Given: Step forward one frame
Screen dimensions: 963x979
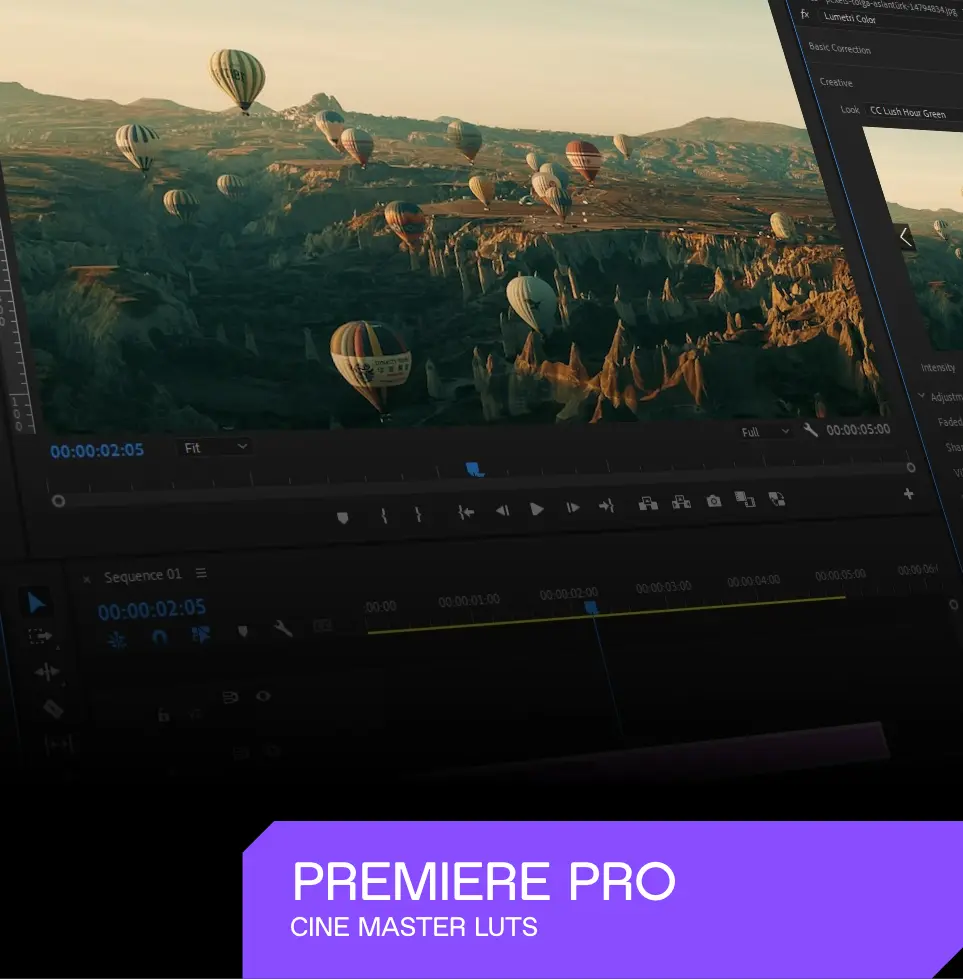Looking at the screenshot, I should click(572, 508).
